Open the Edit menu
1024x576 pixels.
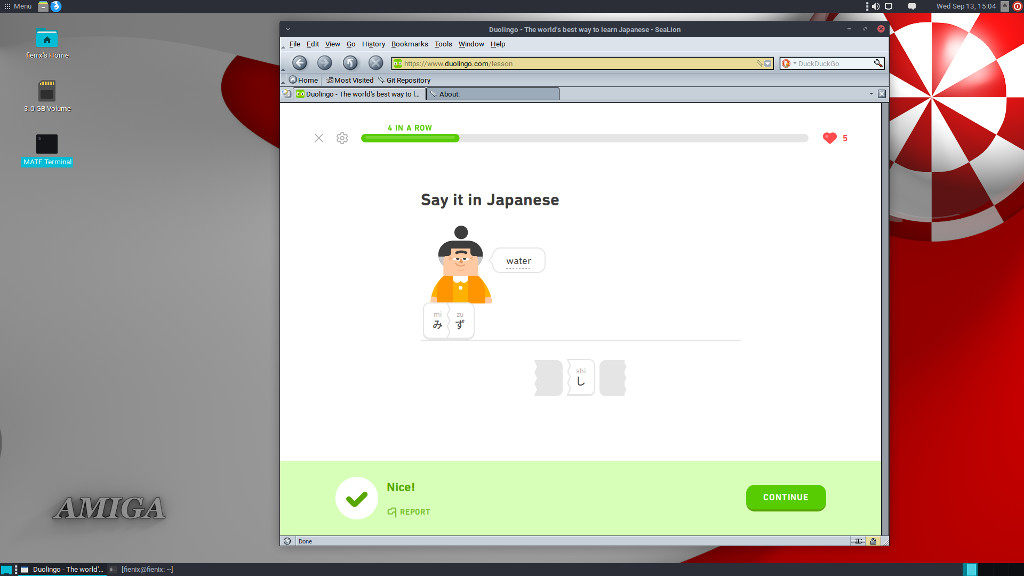point(312,44)
